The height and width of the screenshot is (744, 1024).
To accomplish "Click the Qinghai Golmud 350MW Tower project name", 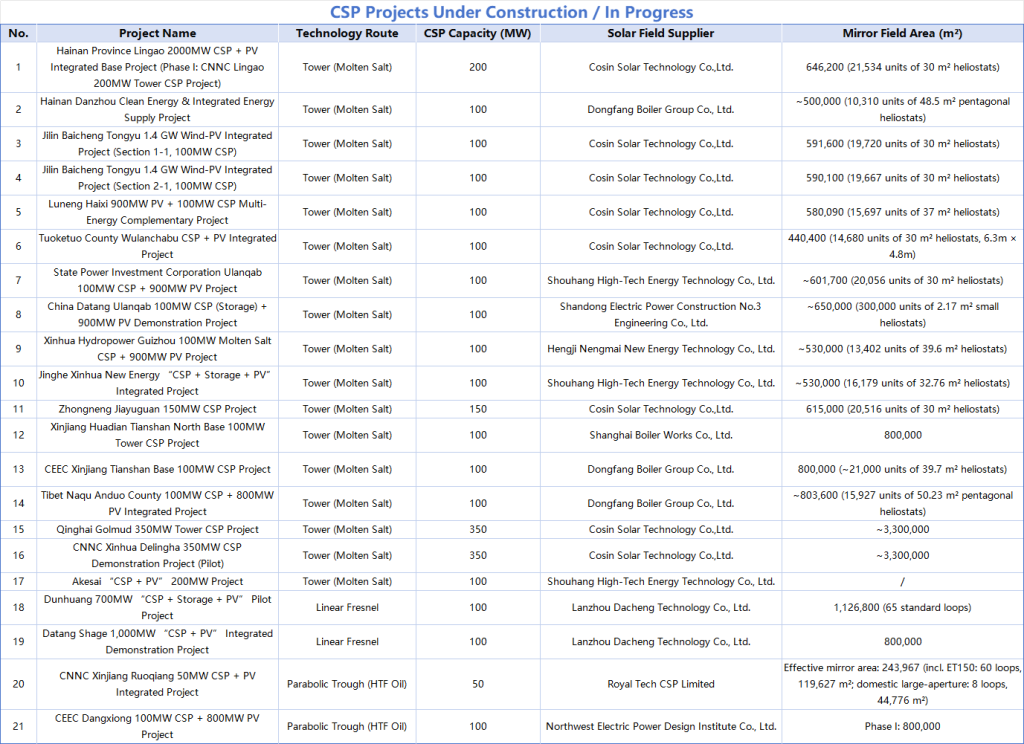I will click(x=157, y=529).
